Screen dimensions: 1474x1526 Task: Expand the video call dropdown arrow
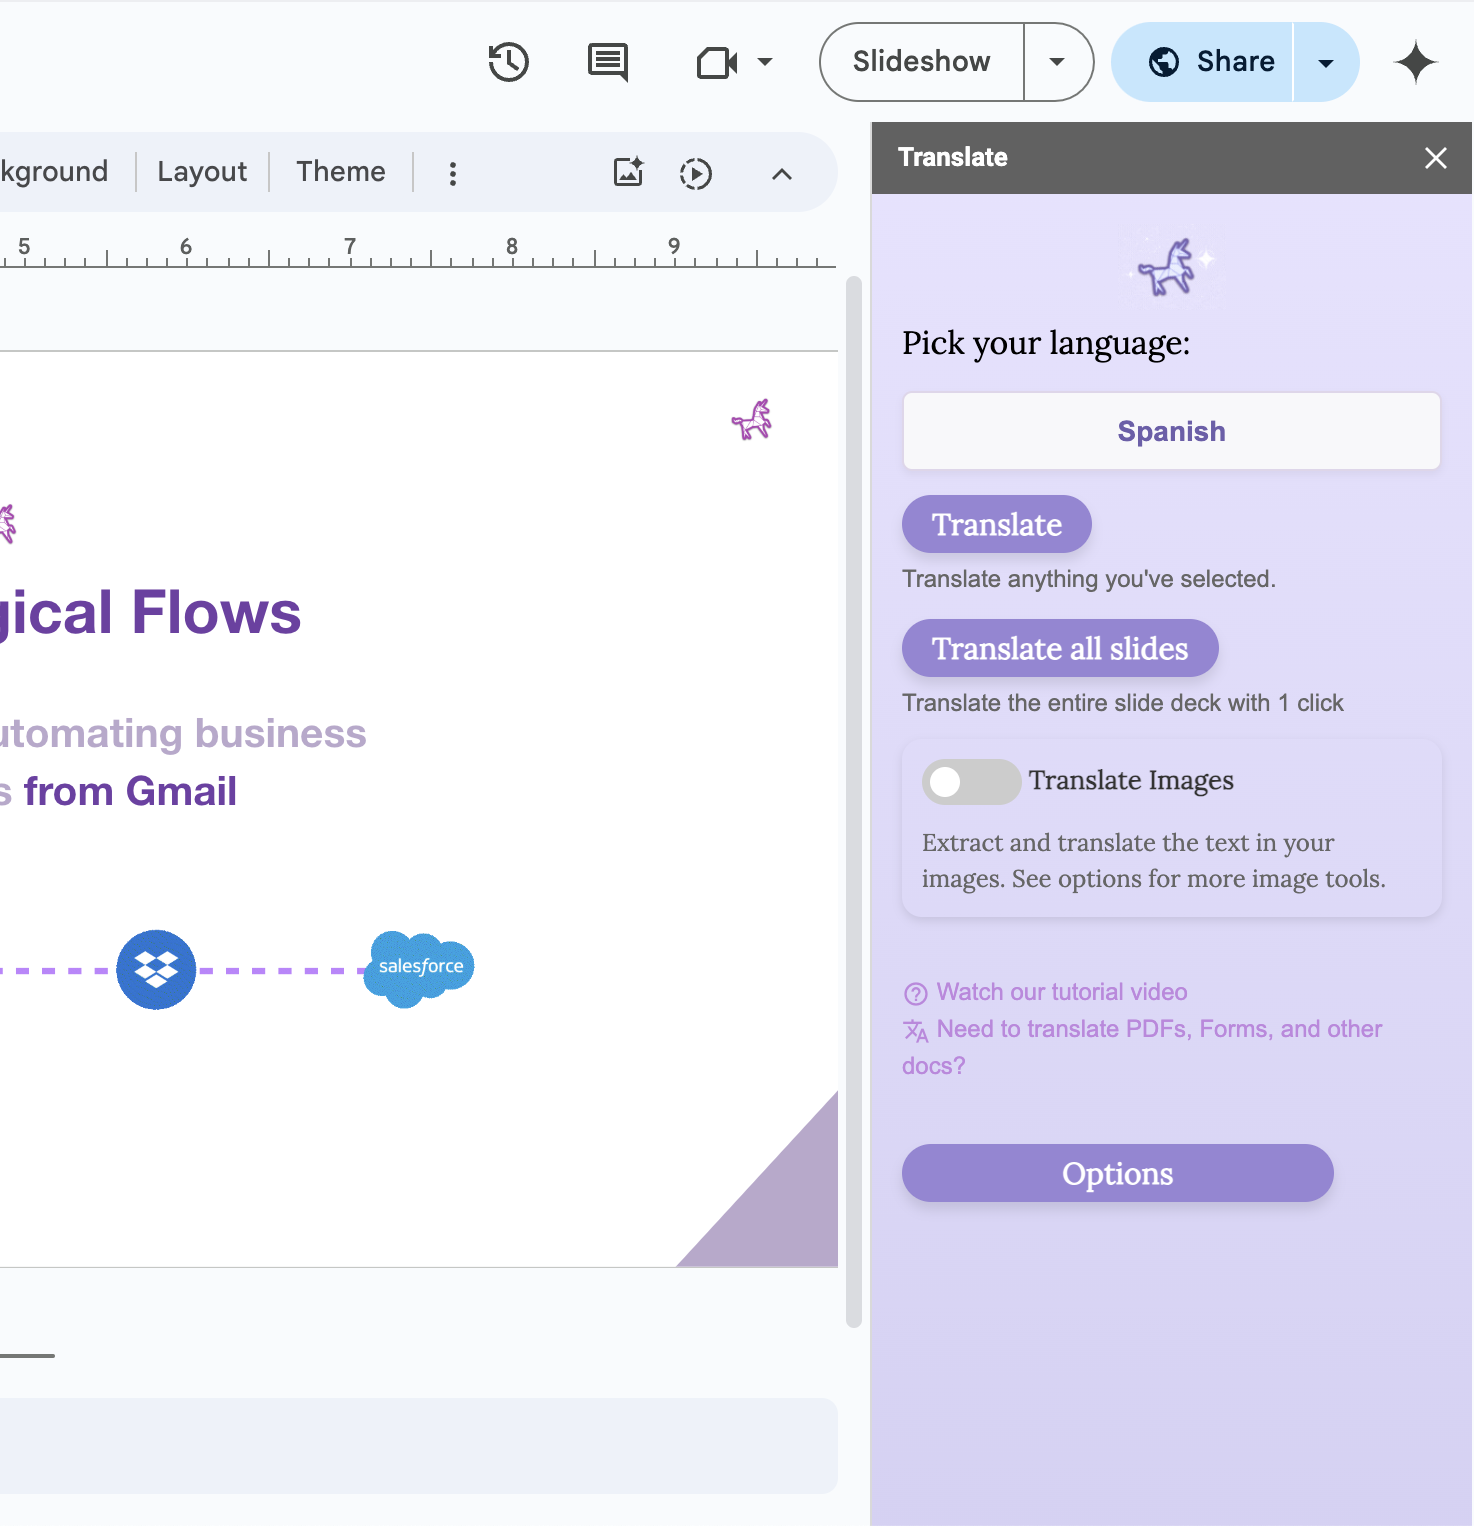(765, 62)
